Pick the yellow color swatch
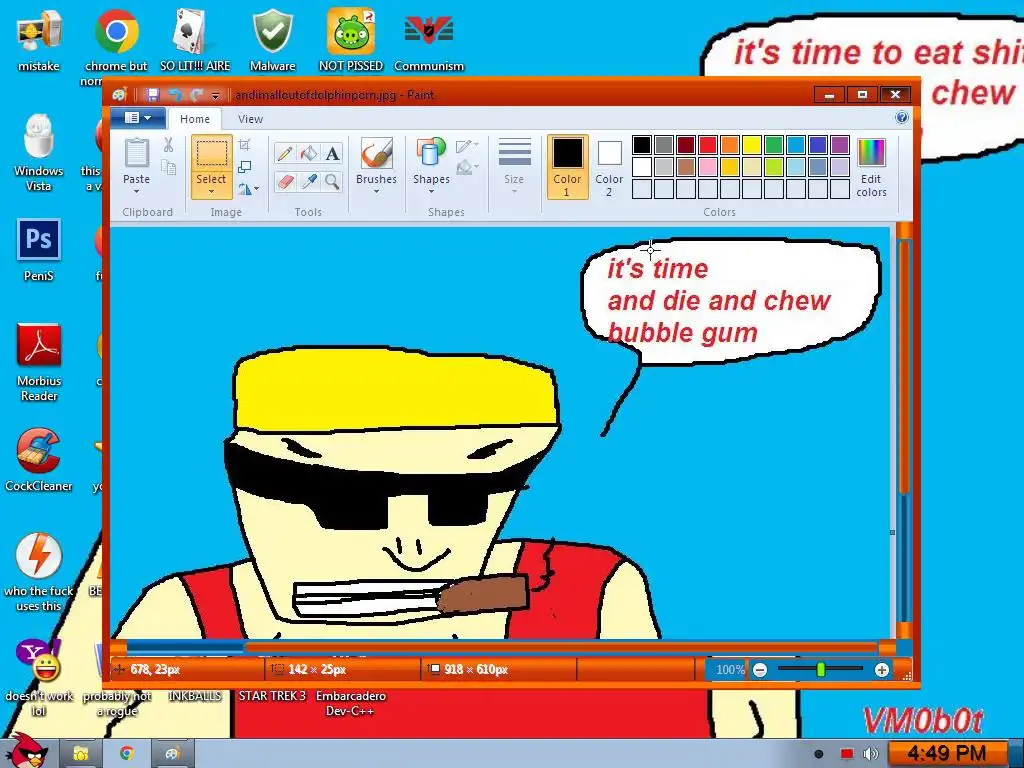 751,144
